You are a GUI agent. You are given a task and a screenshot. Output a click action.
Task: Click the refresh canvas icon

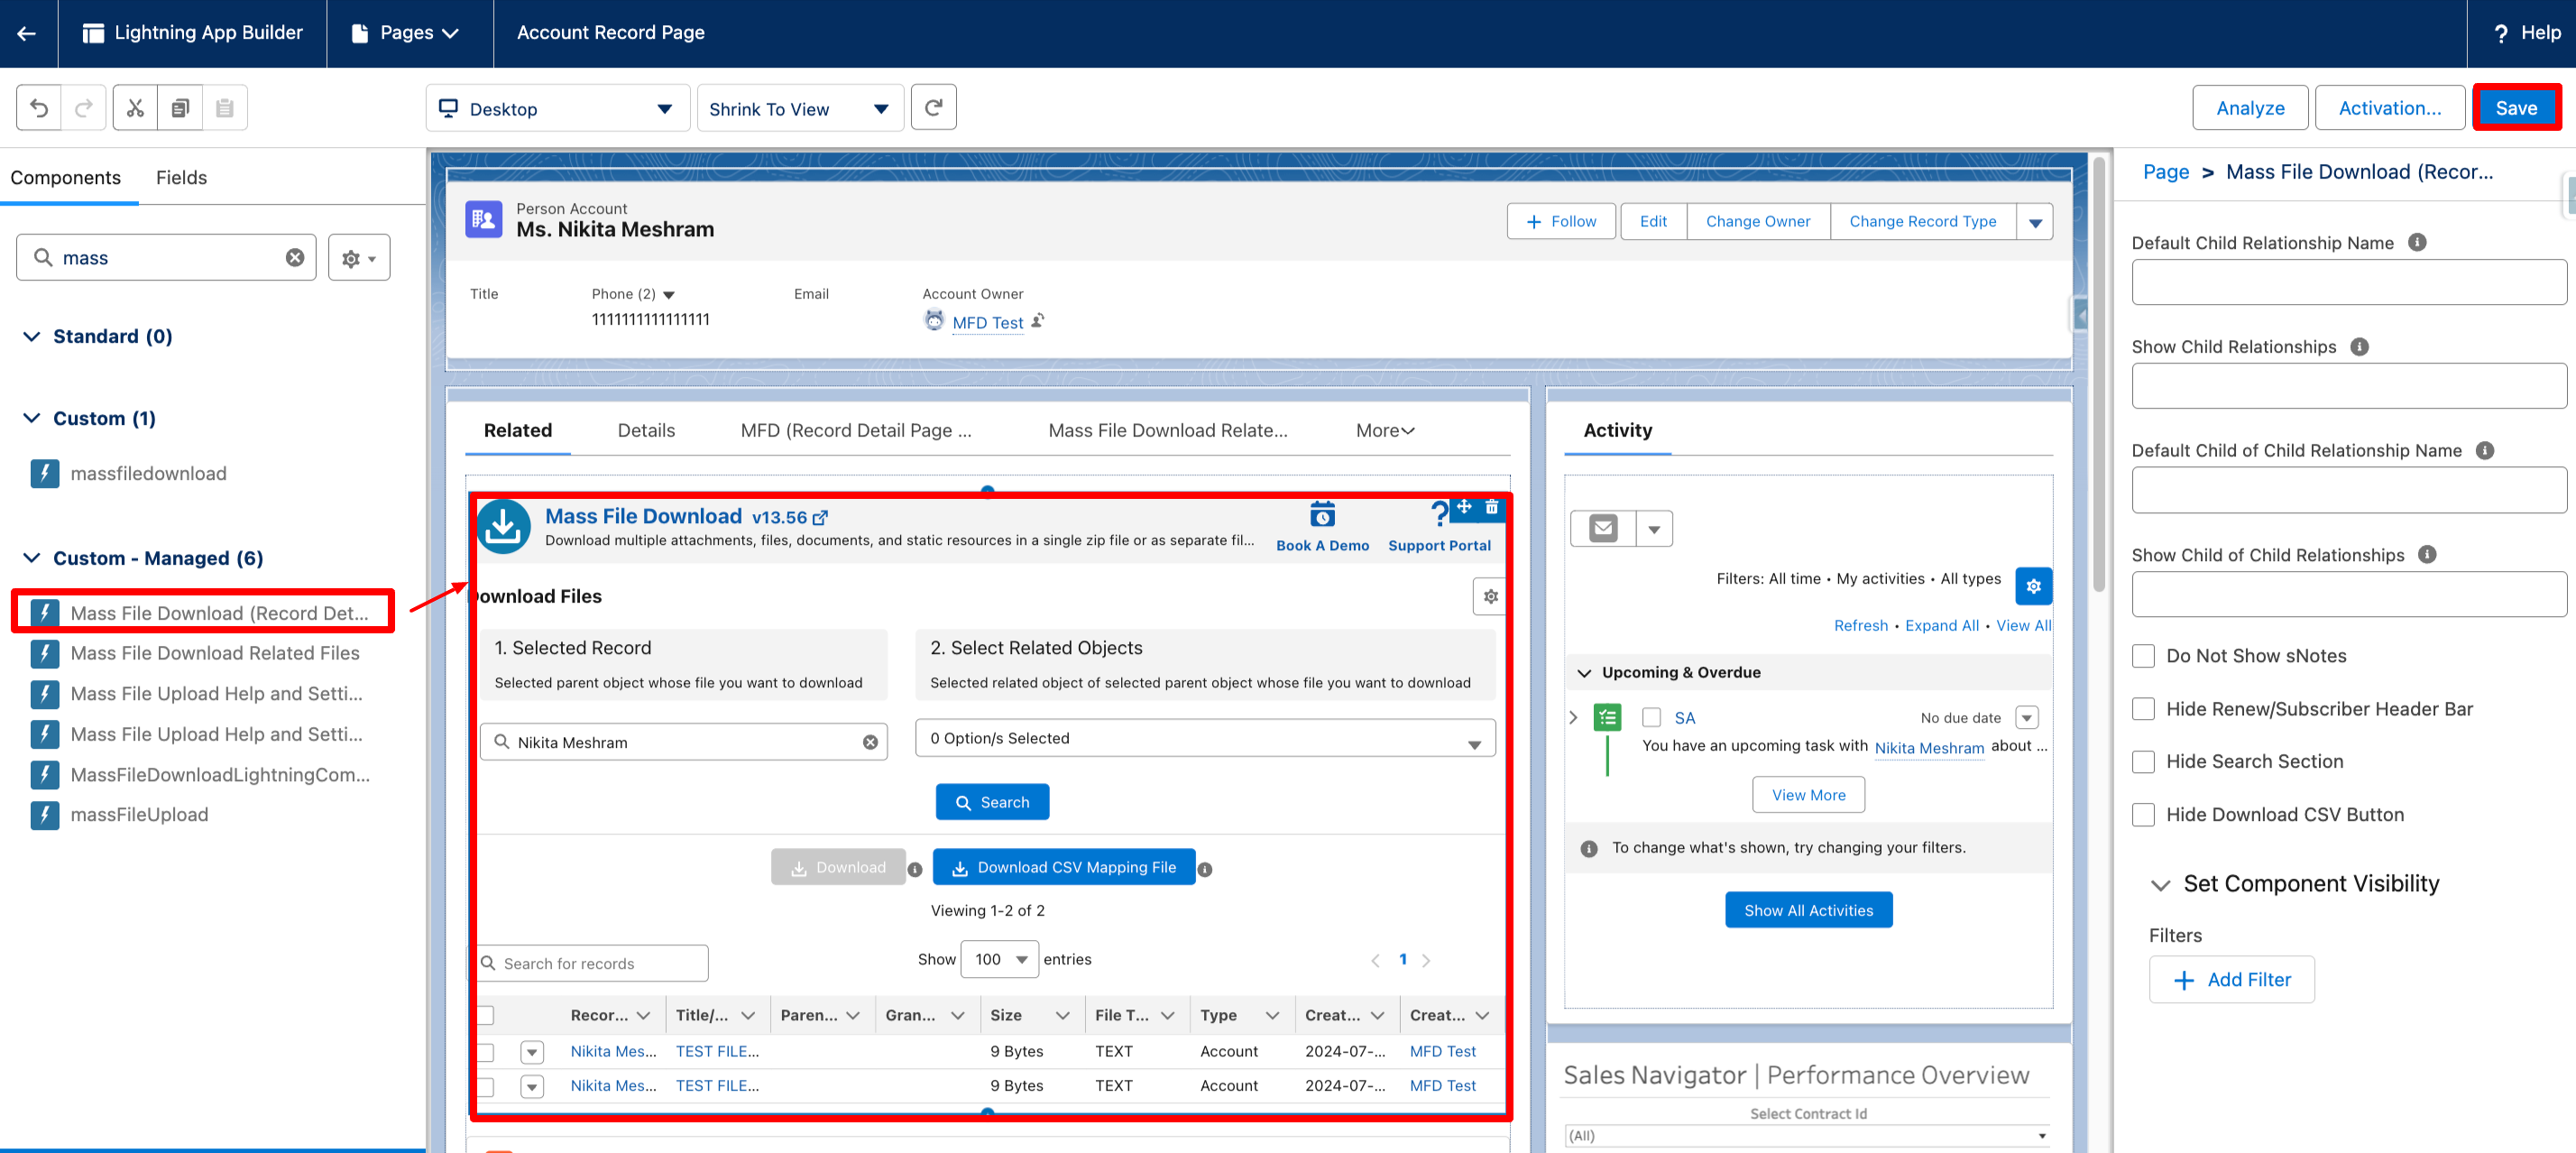click(933, 108)
